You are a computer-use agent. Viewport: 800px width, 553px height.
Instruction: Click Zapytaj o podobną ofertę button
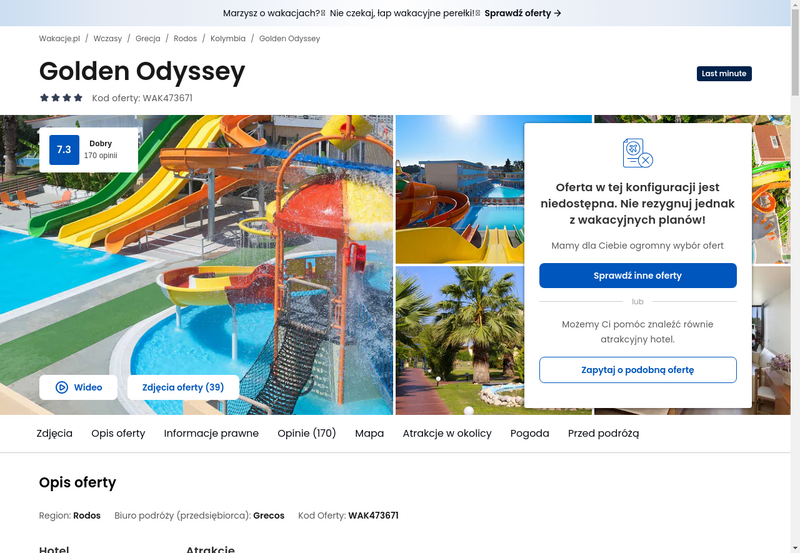(638, 370)
